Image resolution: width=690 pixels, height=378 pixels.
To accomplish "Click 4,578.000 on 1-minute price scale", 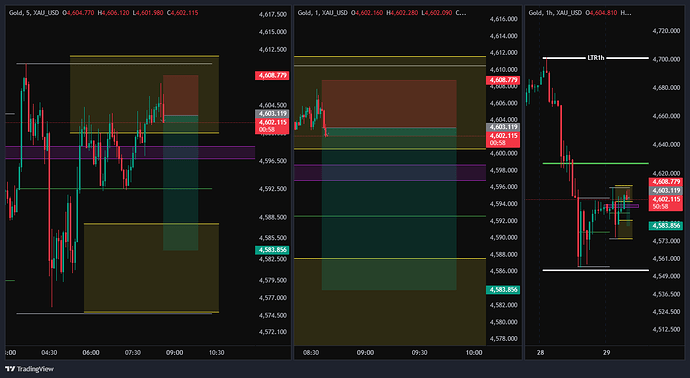I will 503,338.
